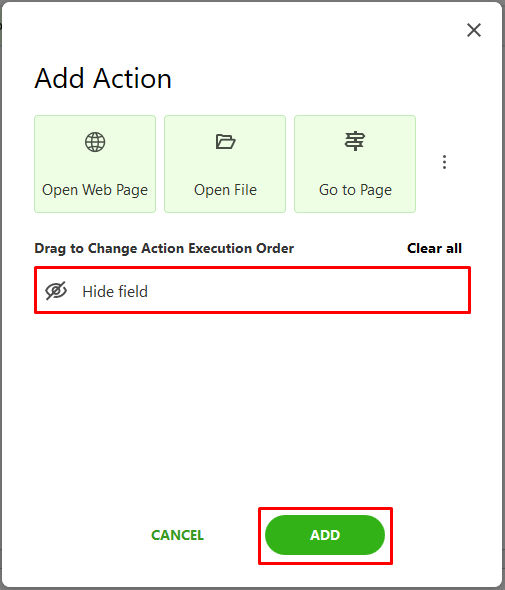Select the Open Web Page action tile
Viewport: 505px width, 590px height.
[95, 164]
